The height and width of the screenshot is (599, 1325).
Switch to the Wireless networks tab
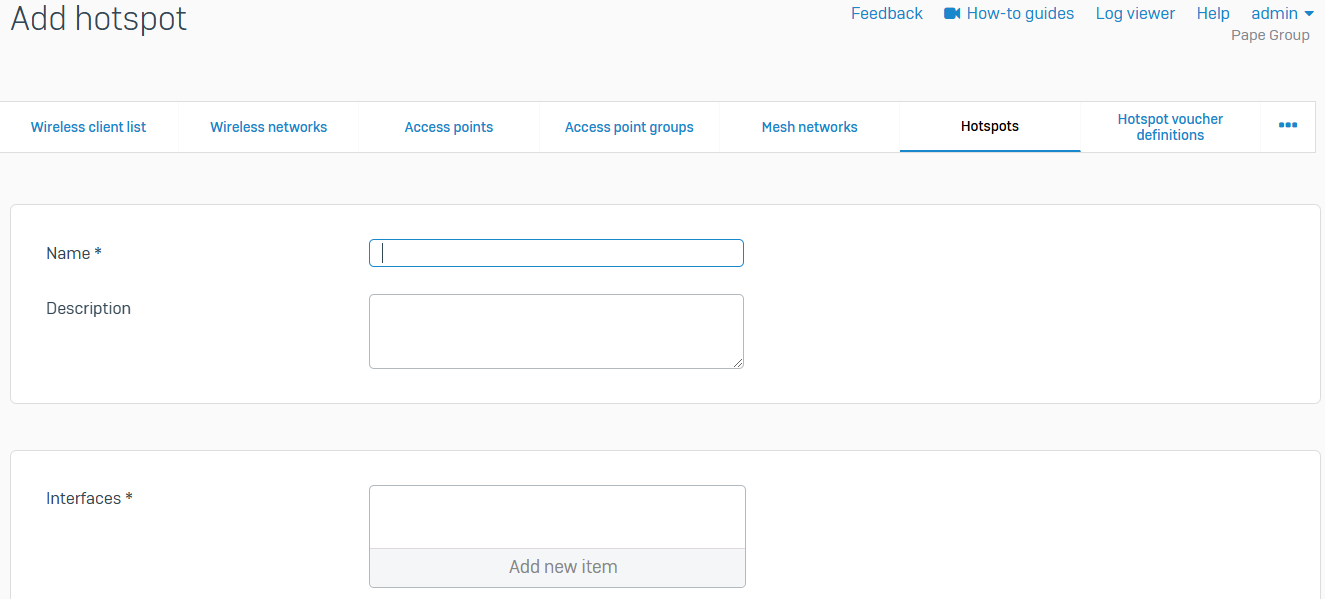269,127
